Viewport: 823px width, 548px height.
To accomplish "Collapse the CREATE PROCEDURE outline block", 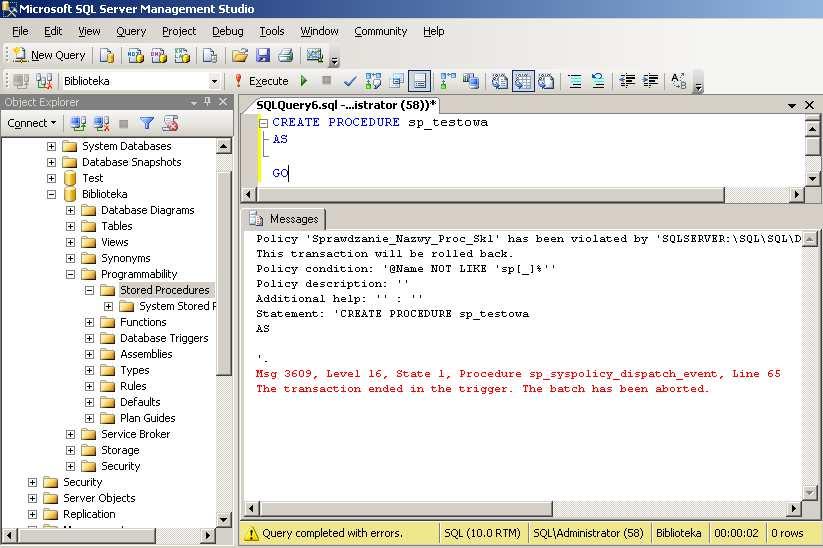I will point(263,123).
